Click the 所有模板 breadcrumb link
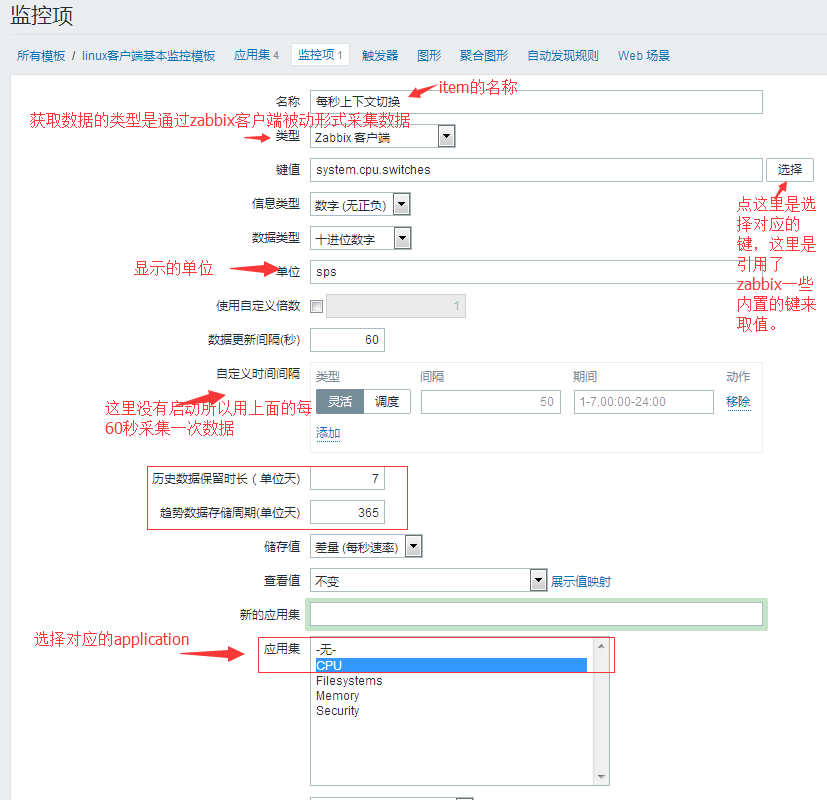Viewport: 827px width, 800px height. tap(41, 56)
